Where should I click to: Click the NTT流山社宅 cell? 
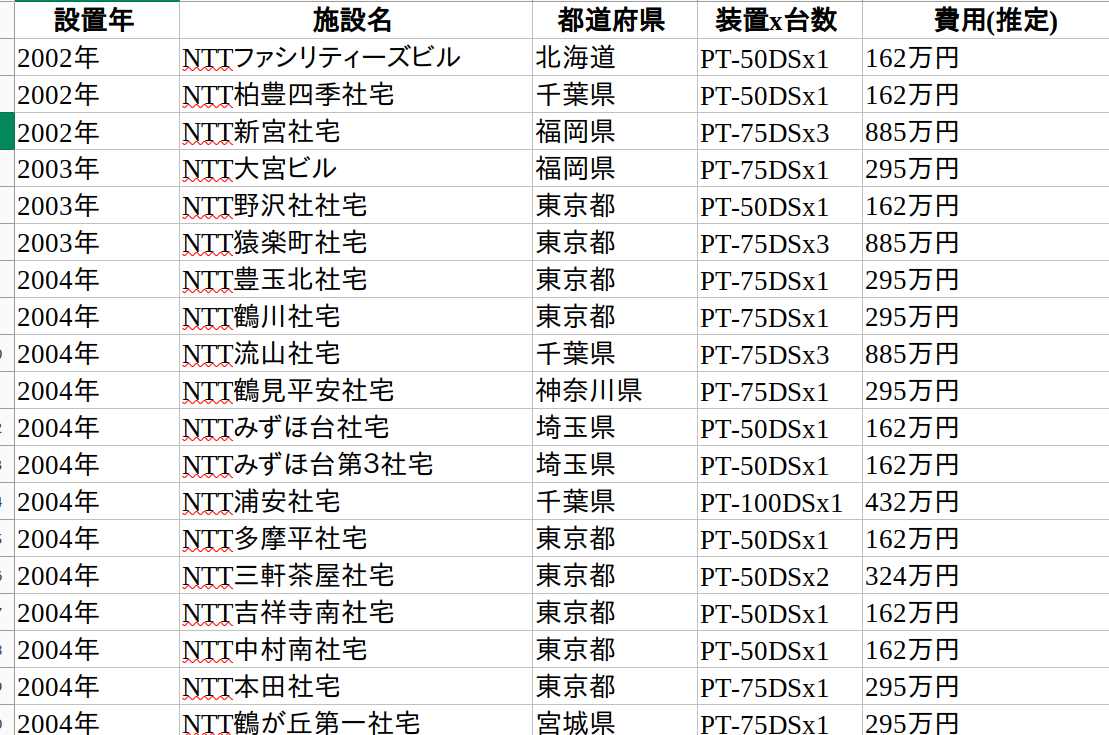pyautogui.click(x=356, y=354)
